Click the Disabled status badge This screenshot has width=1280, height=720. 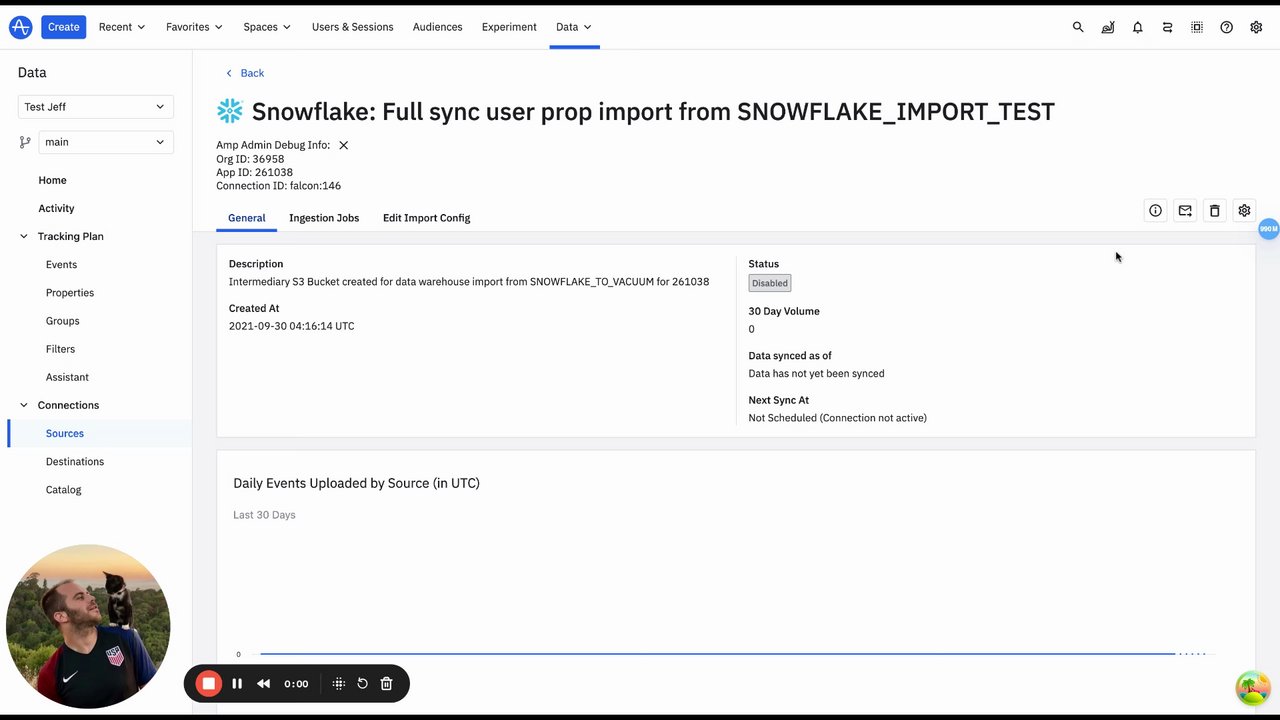coord(770,283)
